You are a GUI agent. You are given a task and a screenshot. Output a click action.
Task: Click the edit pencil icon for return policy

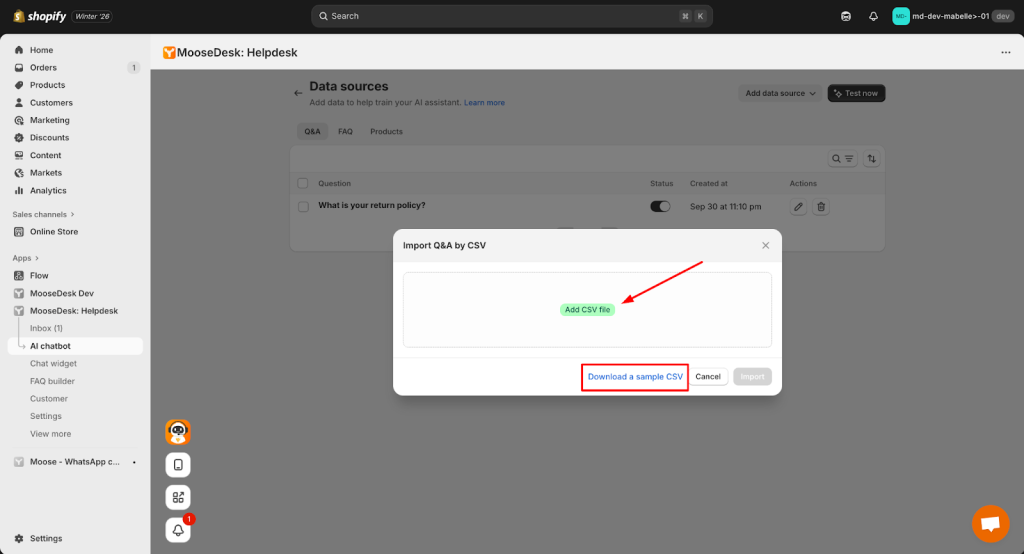(x=798, y=207)
